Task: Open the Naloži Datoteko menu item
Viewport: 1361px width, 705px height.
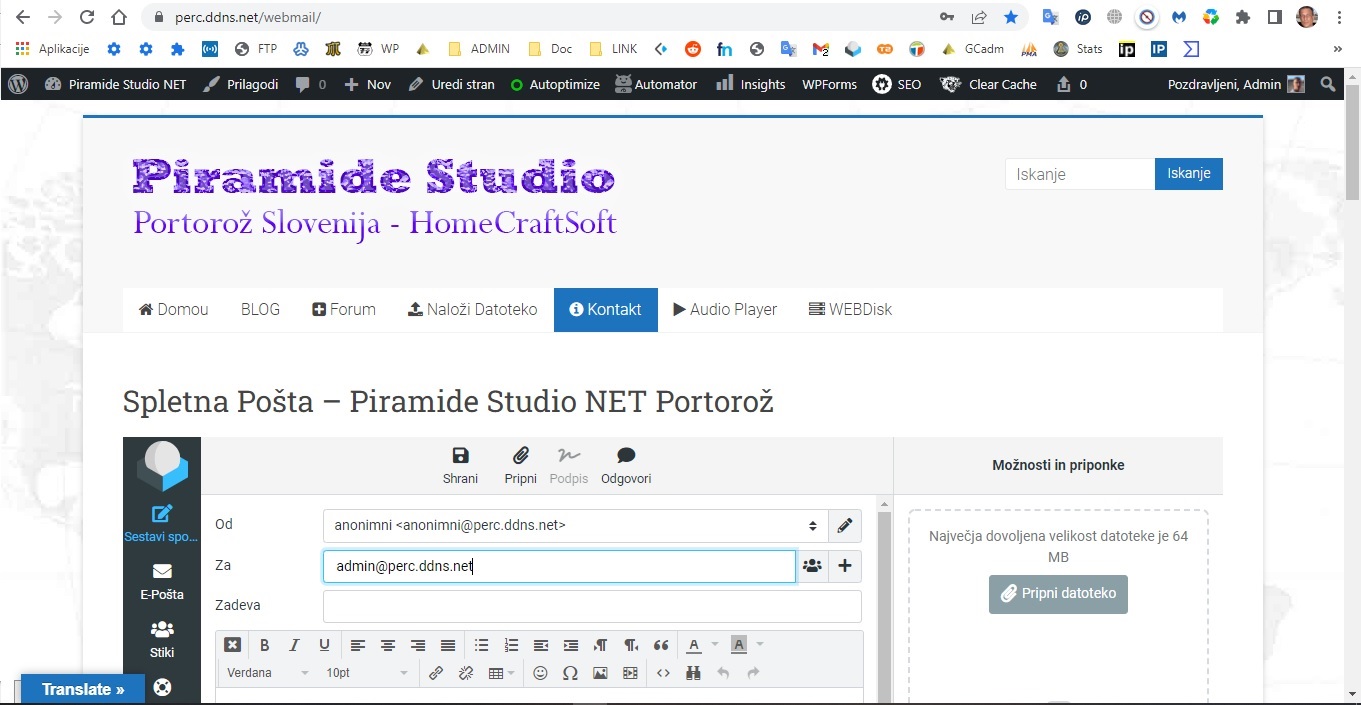Action: [x=473, y=310]
